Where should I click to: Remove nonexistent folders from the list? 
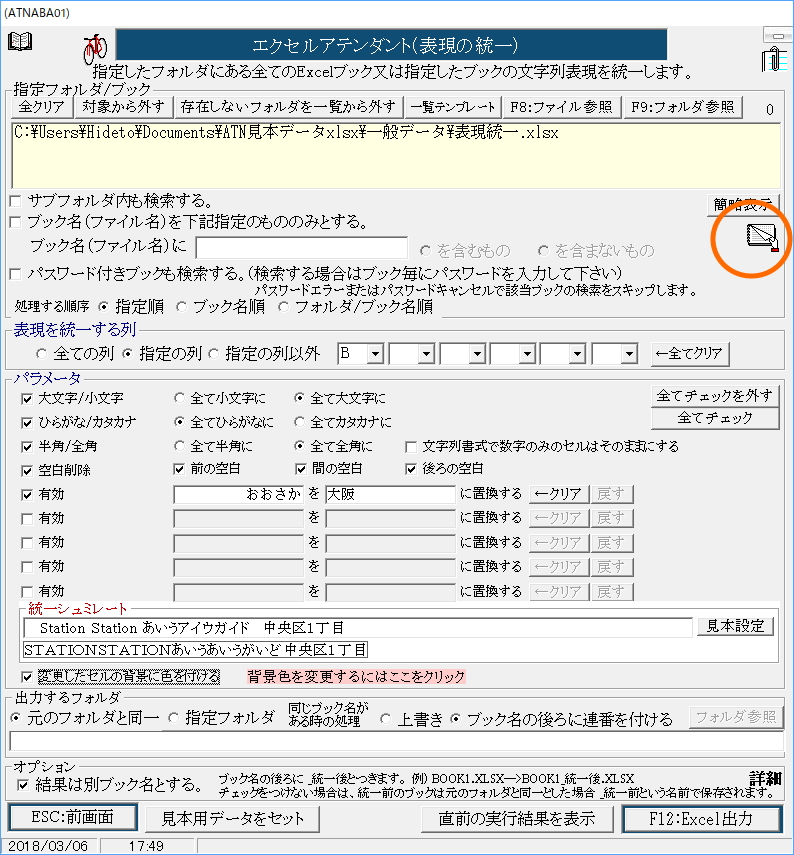click(x=288, y=107)
